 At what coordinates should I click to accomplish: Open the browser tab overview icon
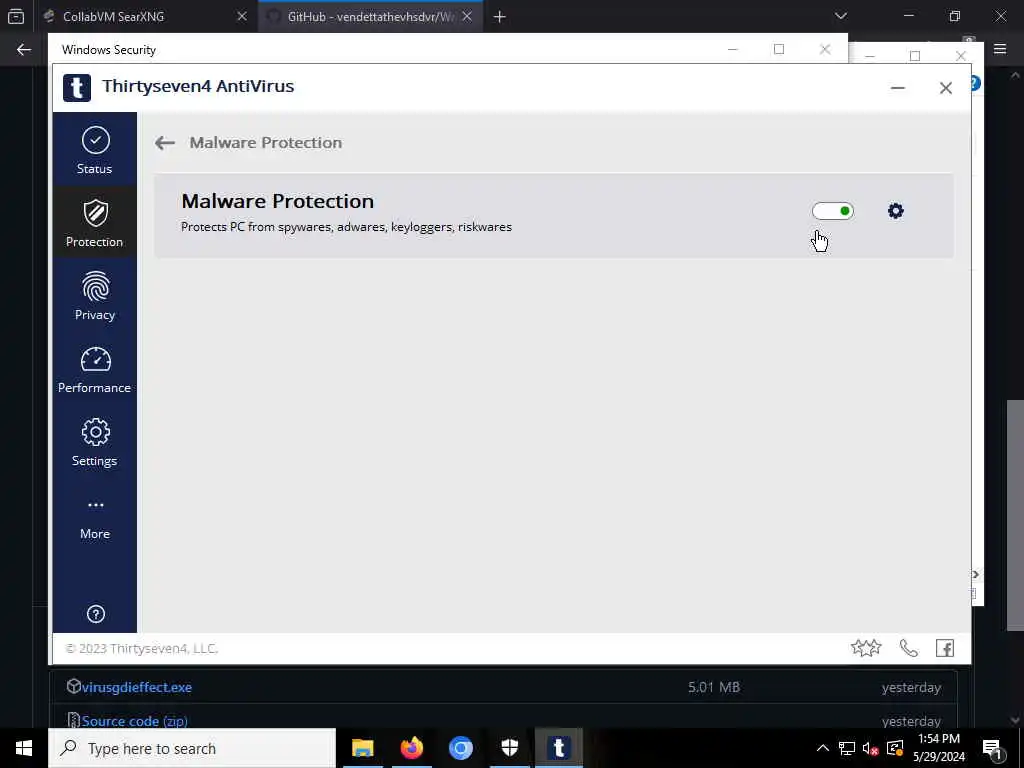(16, 16)
